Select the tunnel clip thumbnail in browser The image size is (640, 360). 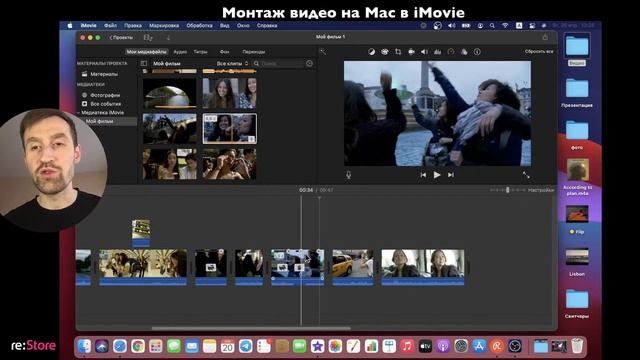pos(169,93)
